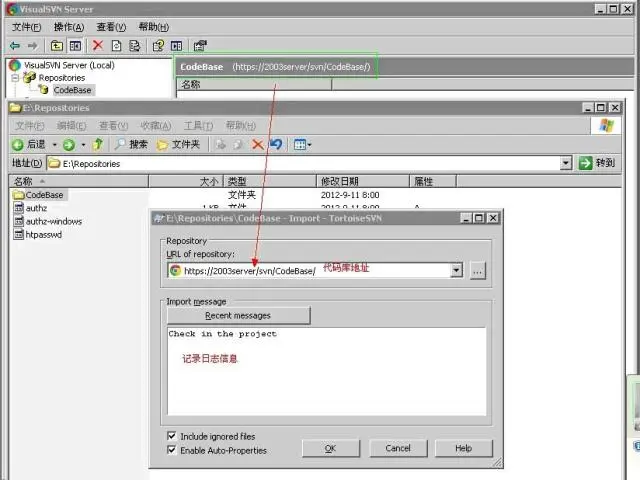Open 收藏(A) menu in Explorer window
This screenshot has height=480, width=640.
156,126
